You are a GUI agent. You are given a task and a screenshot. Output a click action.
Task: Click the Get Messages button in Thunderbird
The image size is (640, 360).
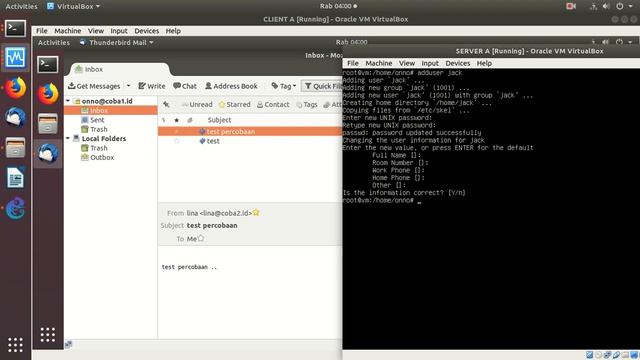tap(94, 86)
